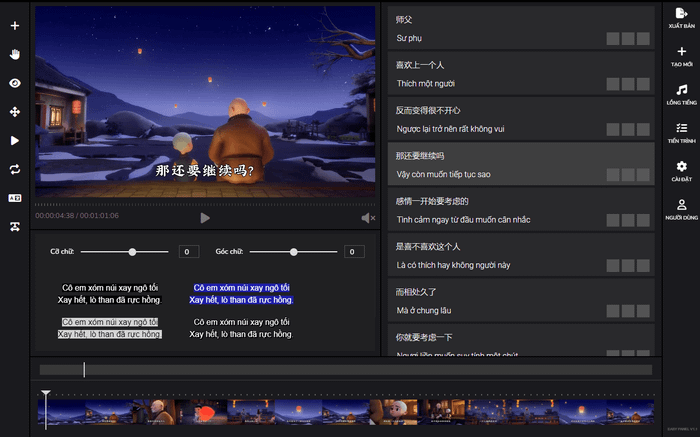Click Chinese text '你就要考虑一下'
Image resolution: width=700 pixels, height=437 pixels.
[x=424, y=337]
